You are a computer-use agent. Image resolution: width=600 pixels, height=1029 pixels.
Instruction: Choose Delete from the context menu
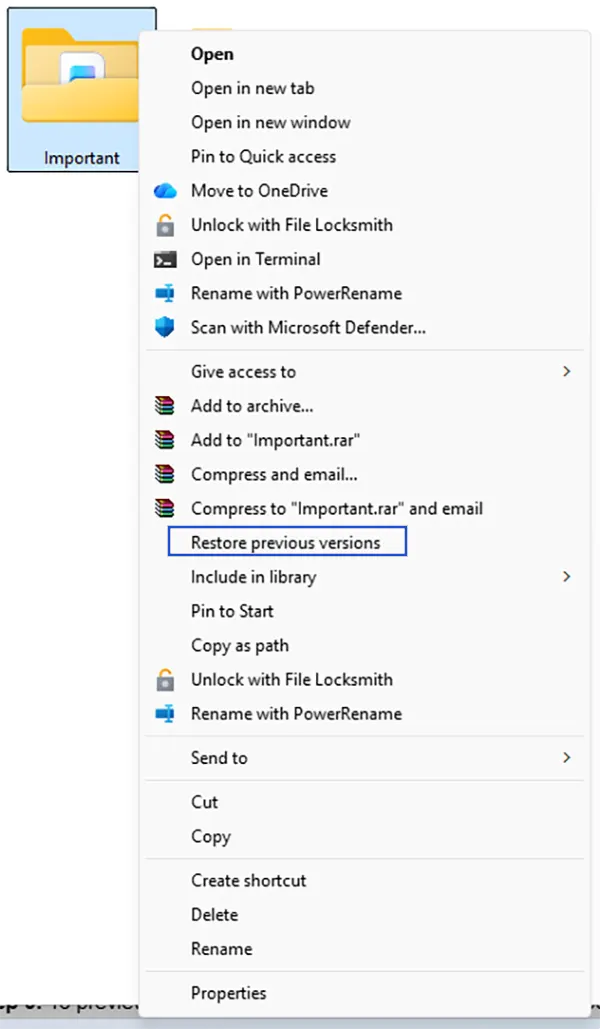pyautogui.click(x=214, y=915)
